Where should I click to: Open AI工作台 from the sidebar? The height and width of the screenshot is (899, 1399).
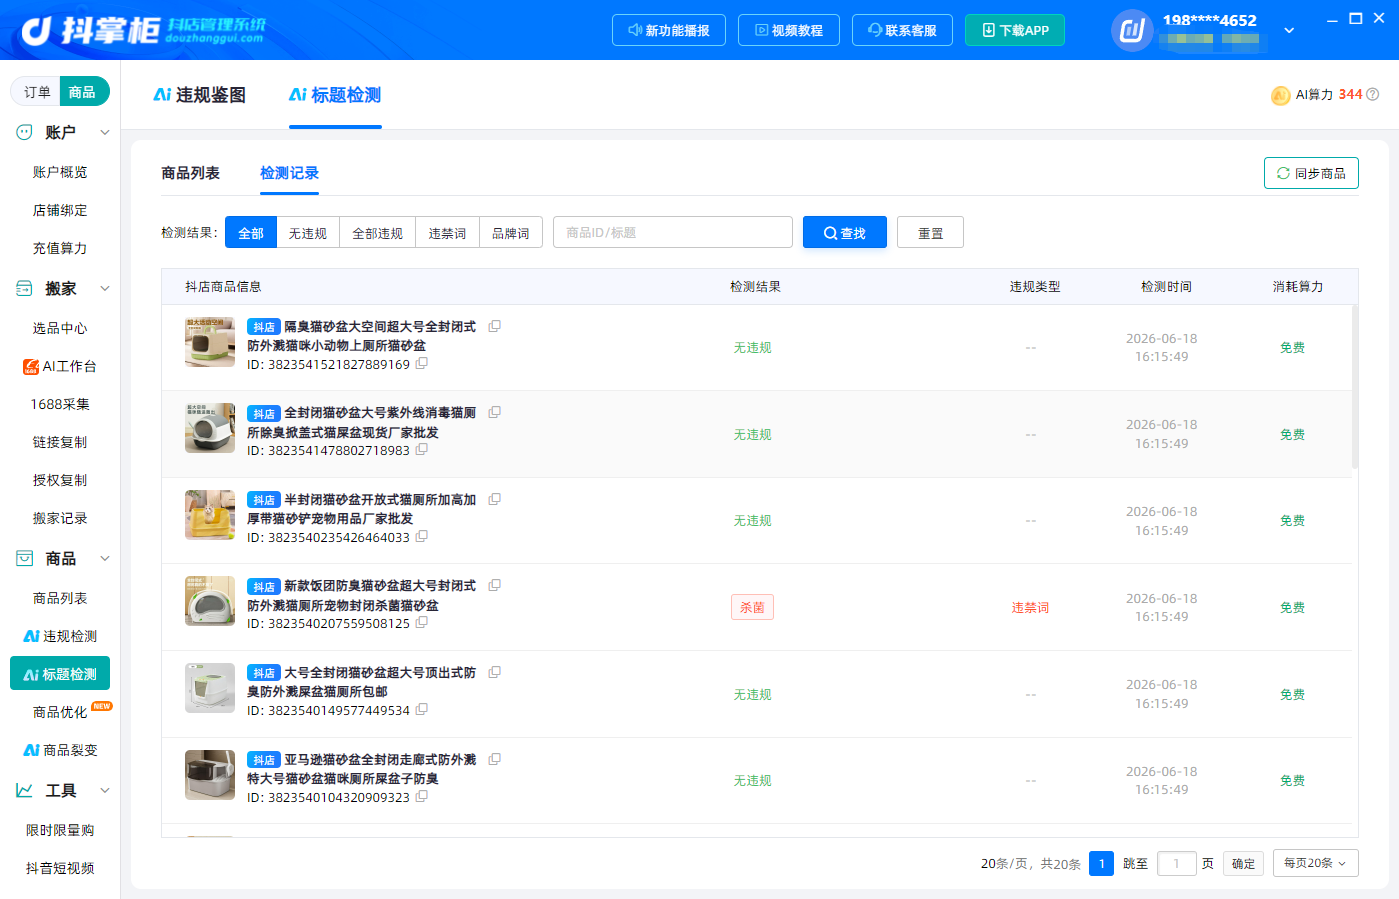click(60, 366)
